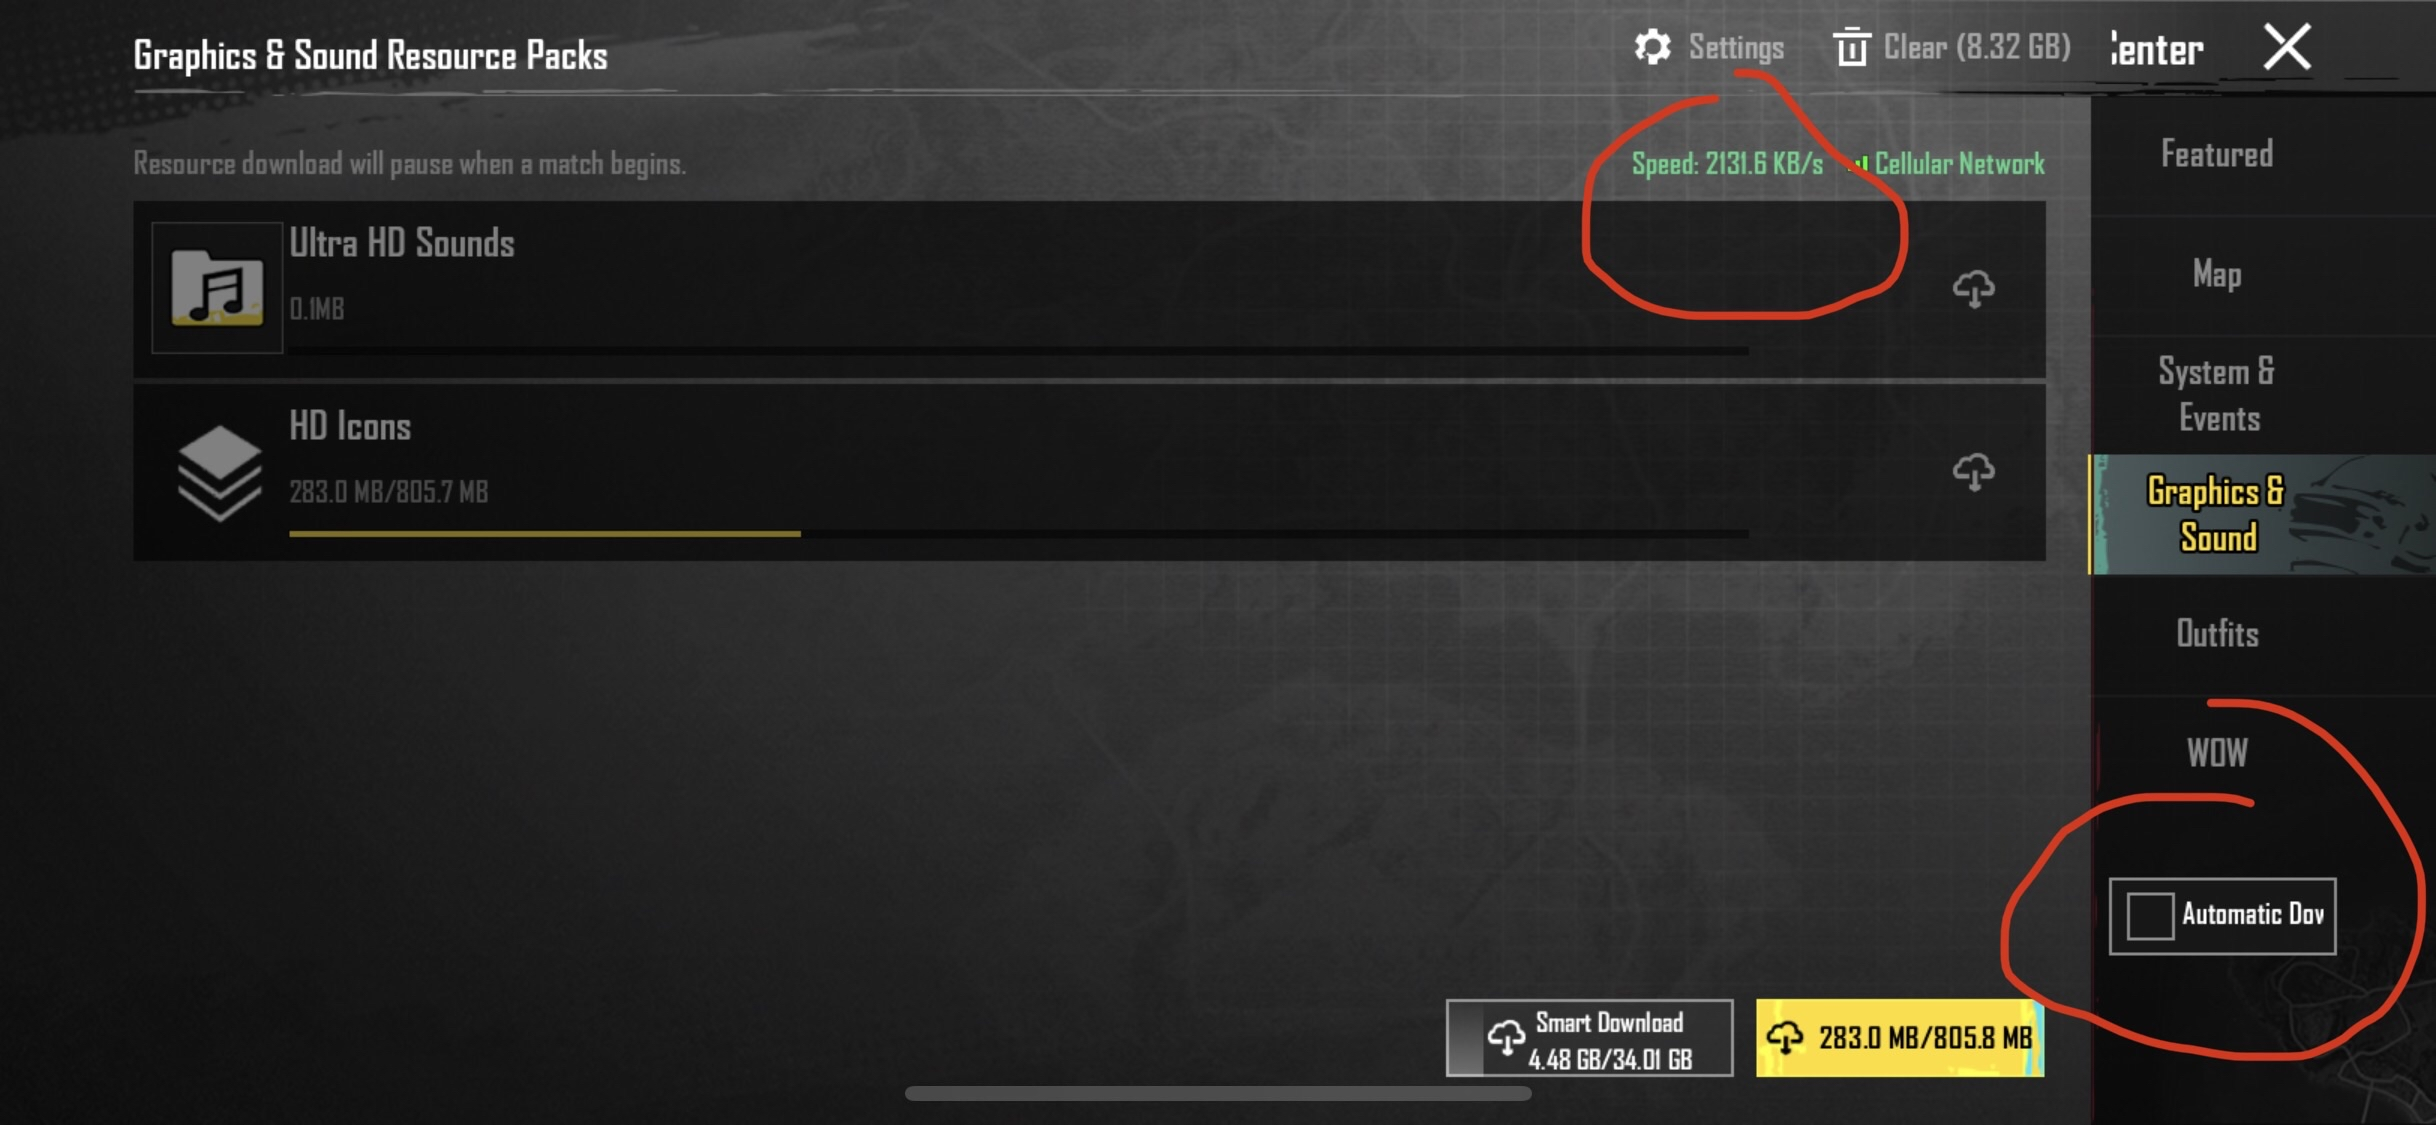Switch to the WOW tab
This screenshot has height=1125, width=2436.
tap(2217, 753)
